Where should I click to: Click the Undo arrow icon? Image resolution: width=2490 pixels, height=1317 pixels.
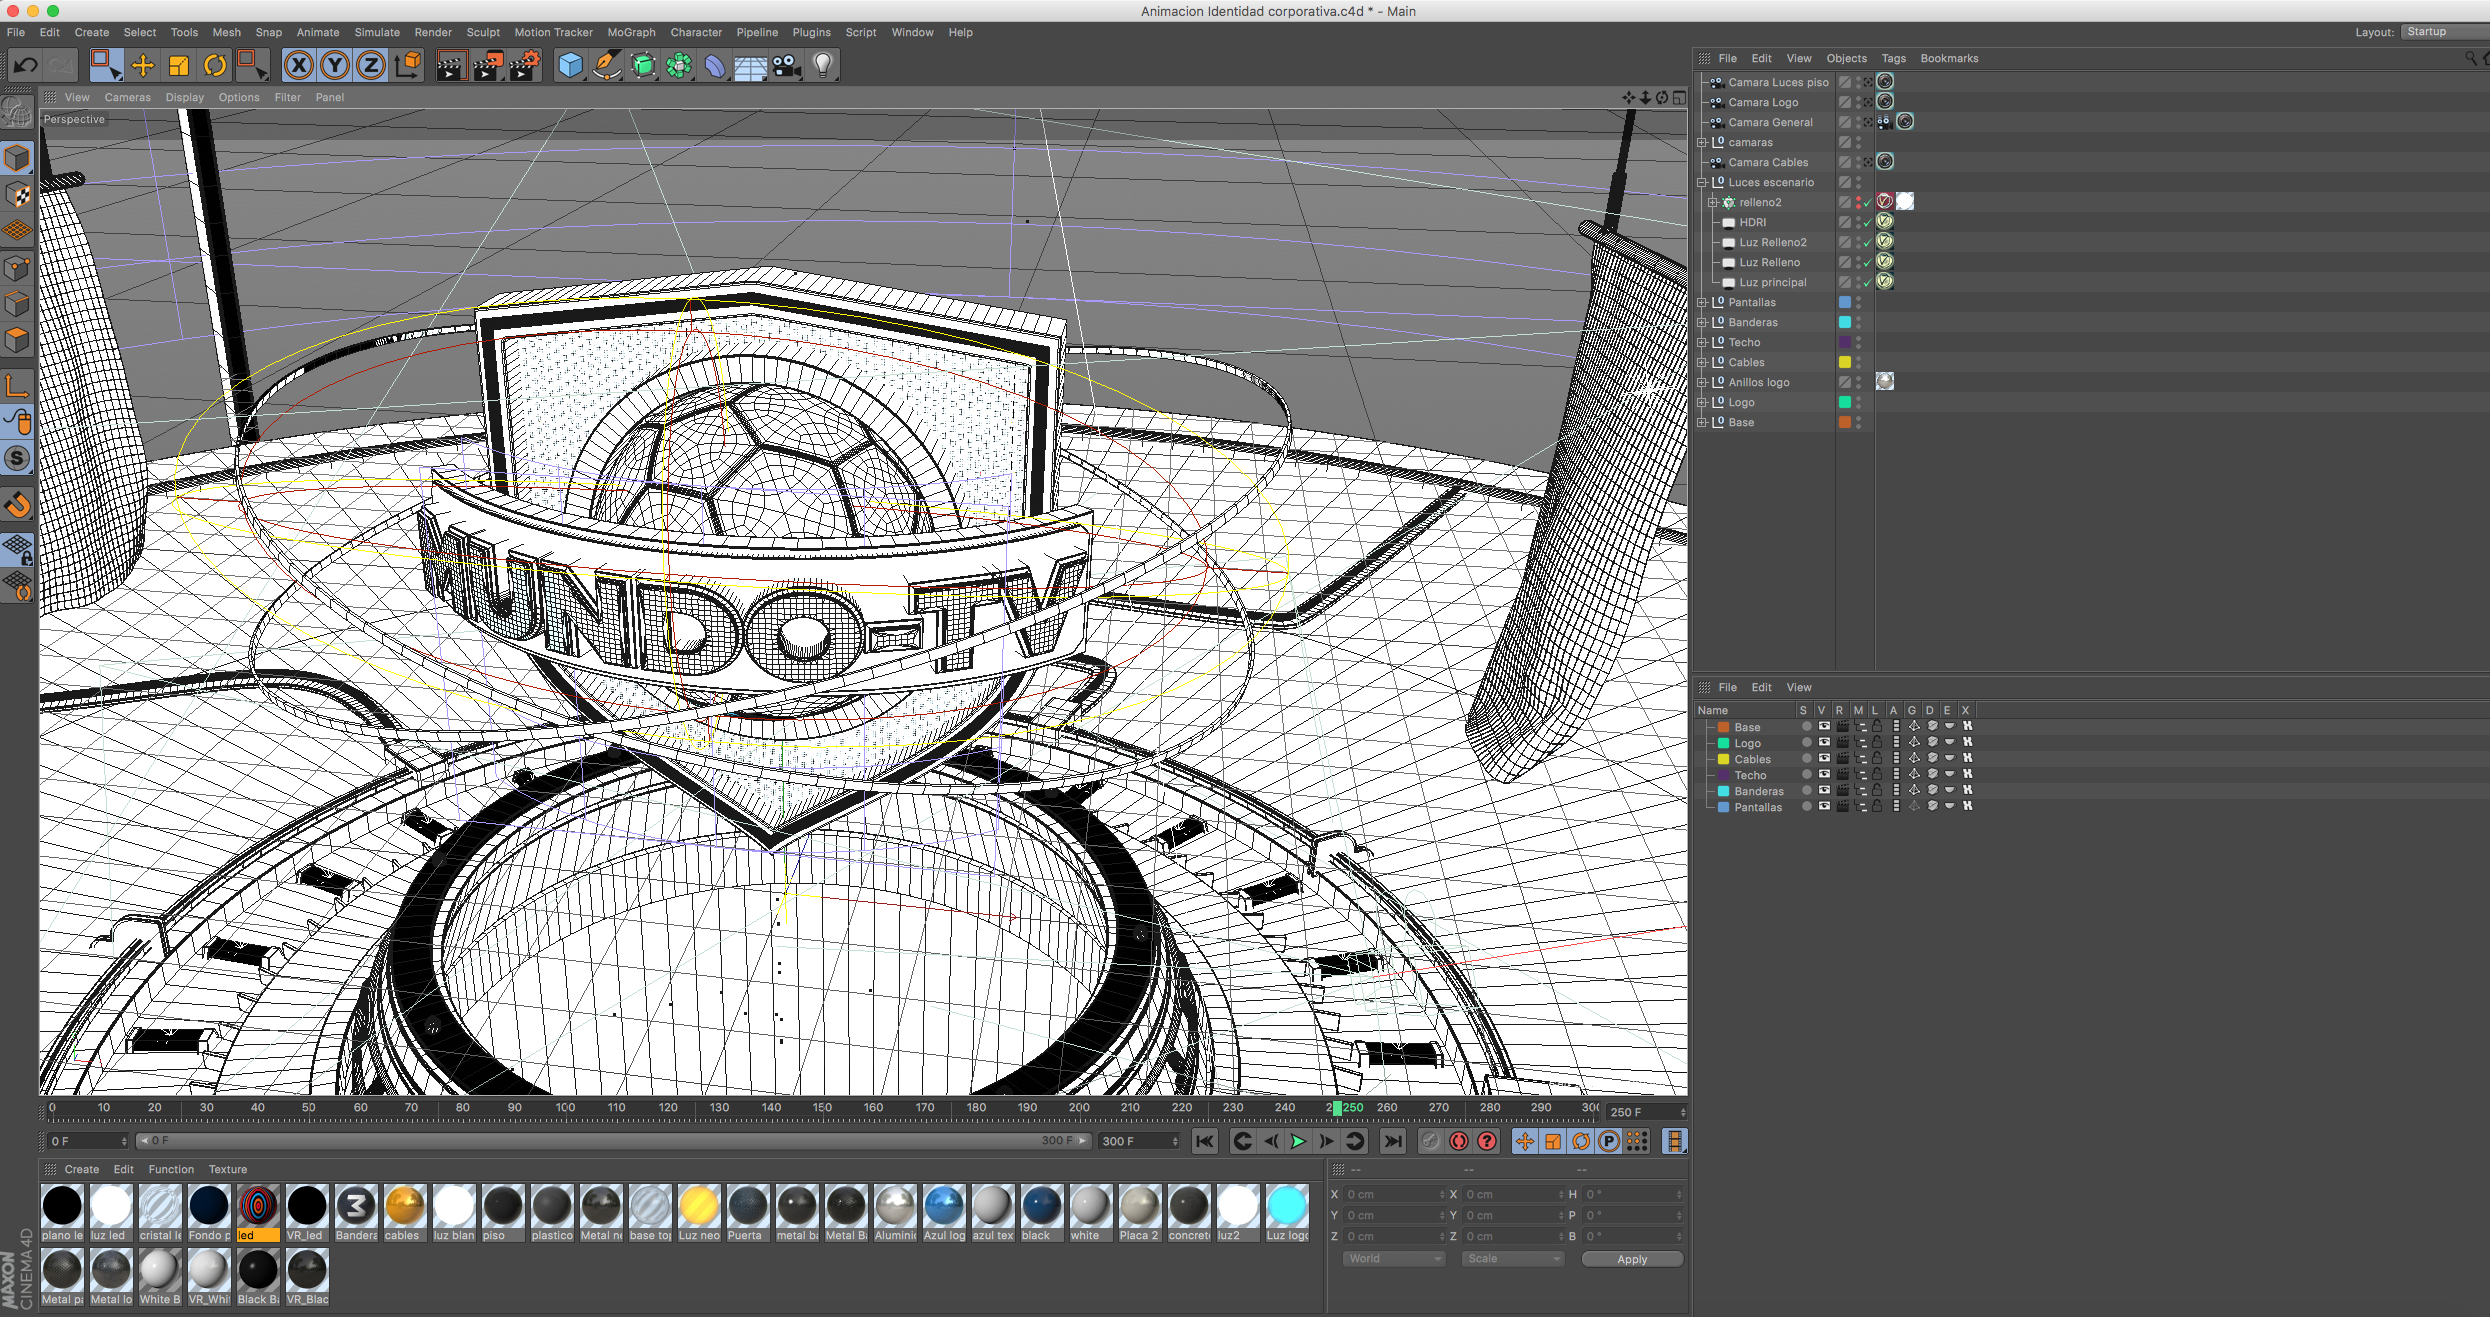pyautogui.click(x=25, y=66)
